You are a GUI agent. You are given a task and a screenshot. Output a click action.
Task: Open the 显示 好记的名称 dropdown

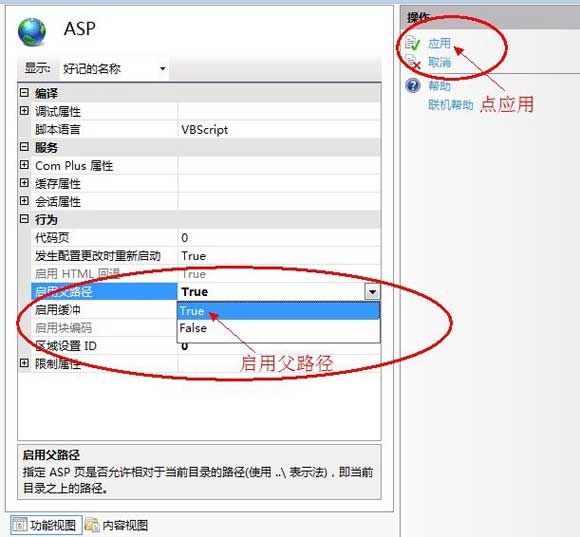(114, 68)
